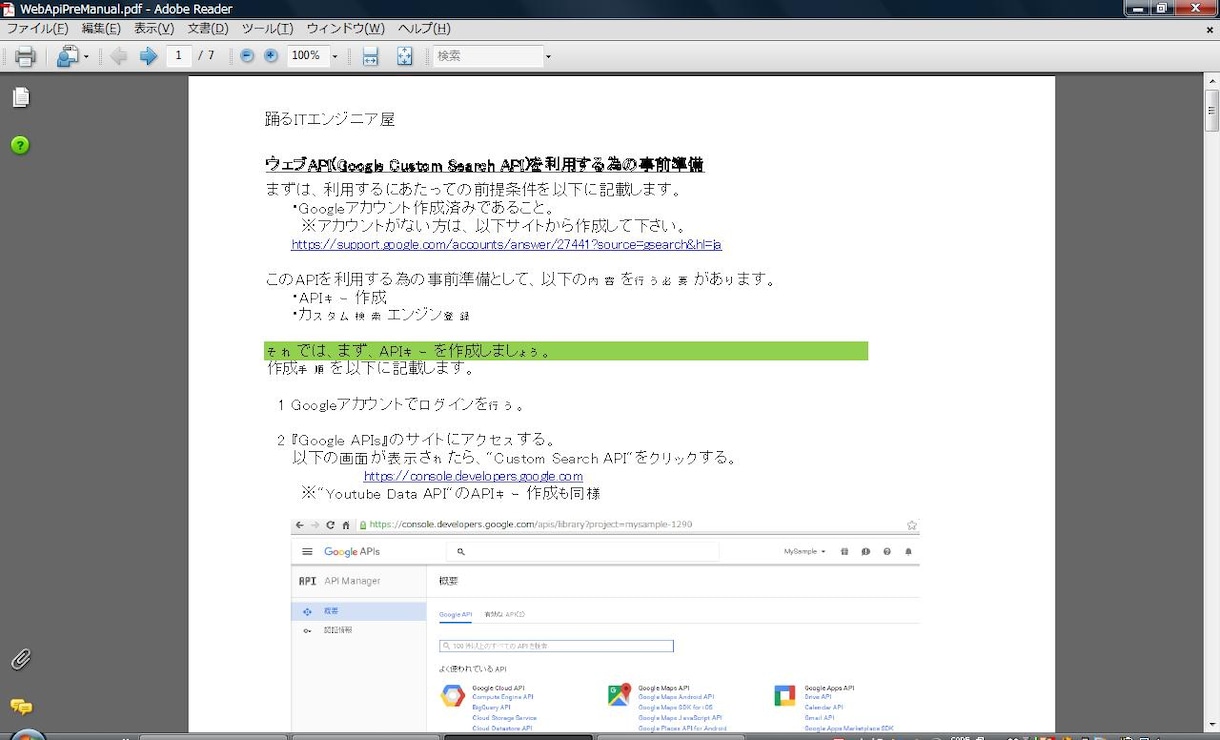The width and height of the screenshot is (1220, 740).
Task: Open the ヘルプ(H) menu
Action: (x=424, y=29)
